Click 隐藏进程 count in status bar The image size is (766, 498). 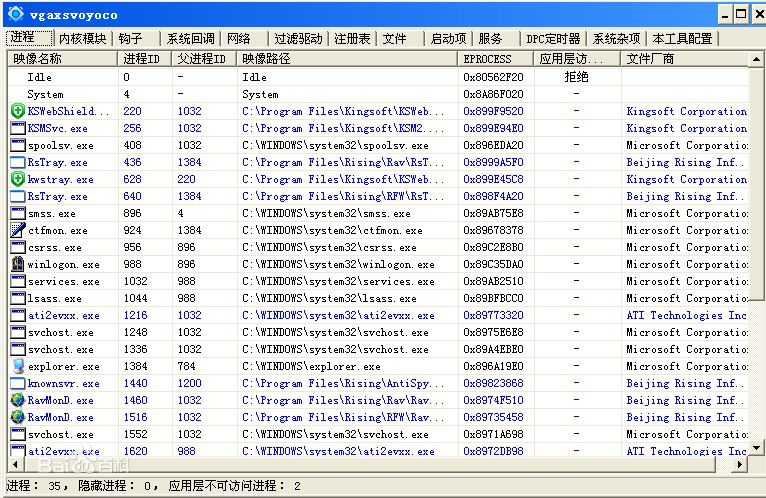118,486
